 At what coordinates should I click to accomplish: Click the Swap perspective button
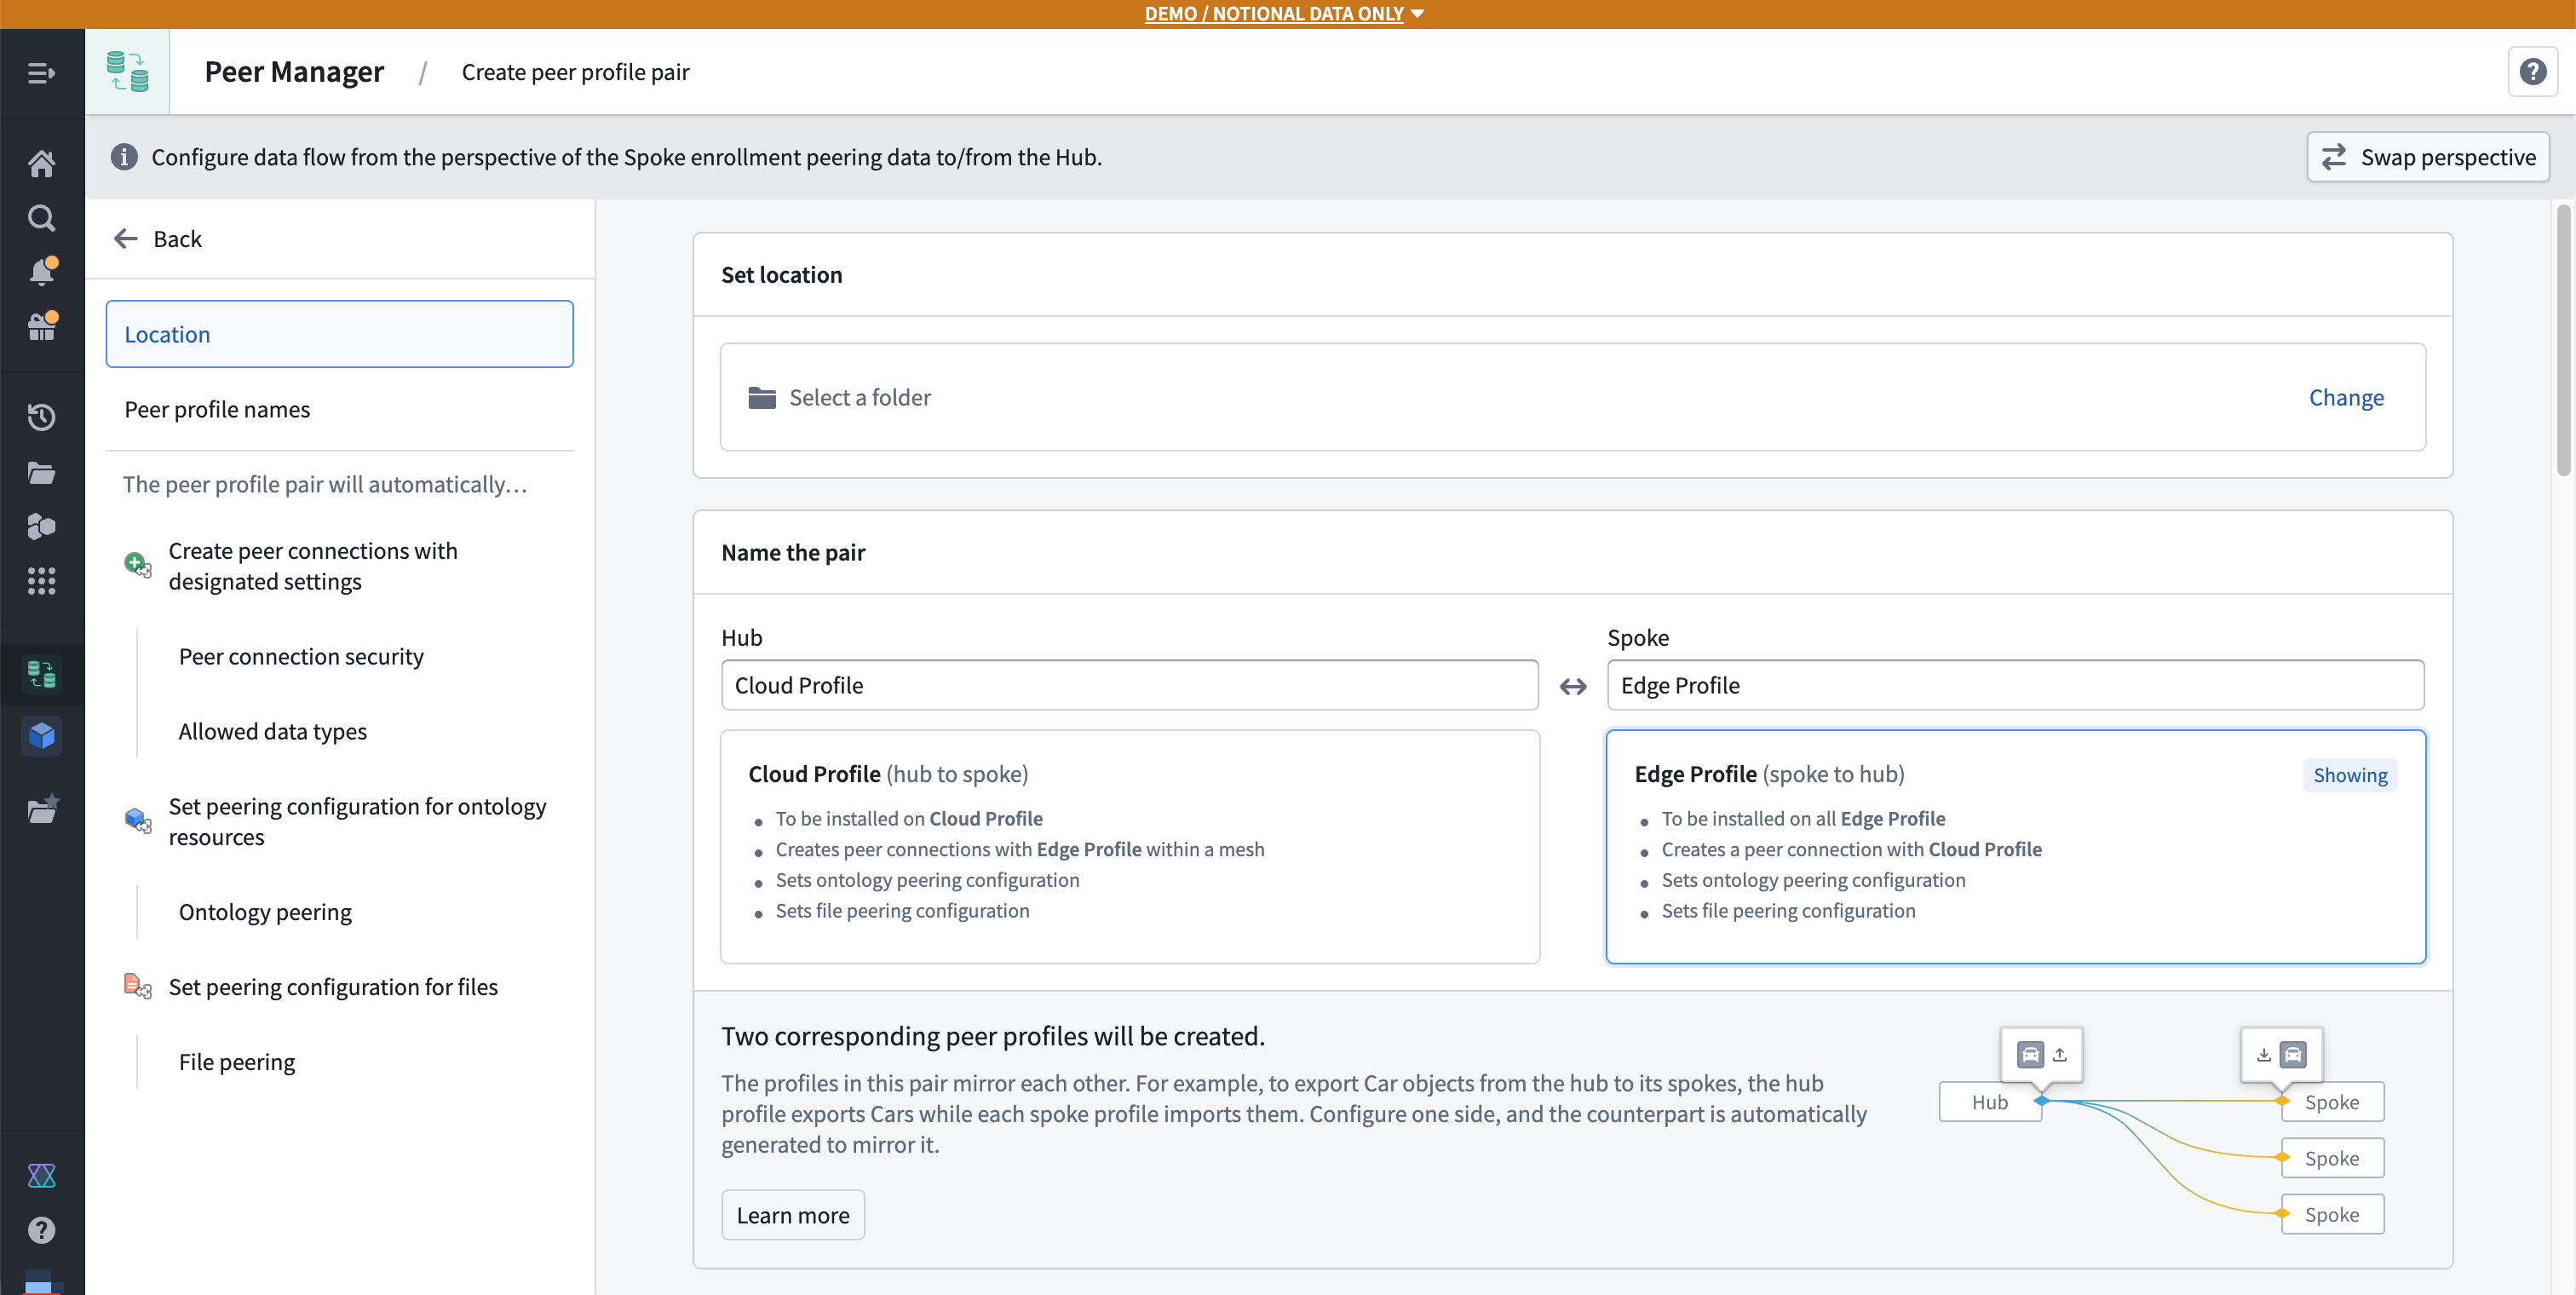(x=2427, y=157)
